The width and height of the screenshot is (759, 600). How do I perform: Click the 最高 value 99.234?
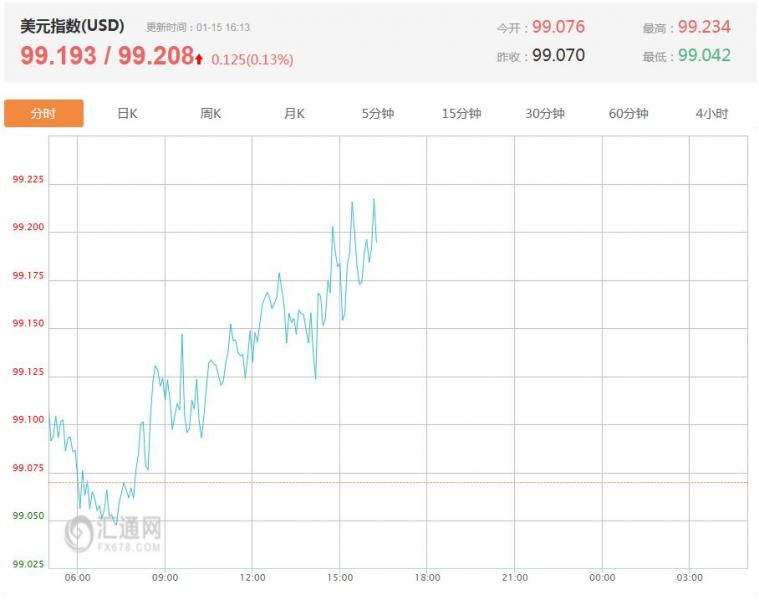704,27
